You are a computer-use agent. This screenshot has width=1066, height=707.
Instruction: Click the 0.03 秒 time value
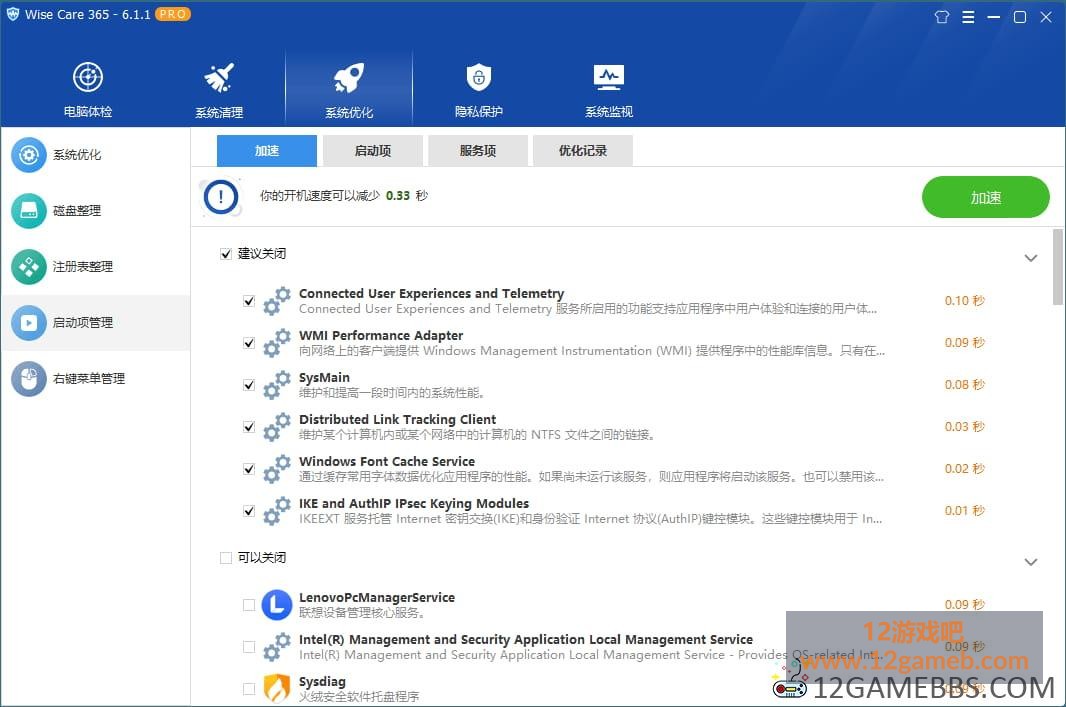point(964,427)
